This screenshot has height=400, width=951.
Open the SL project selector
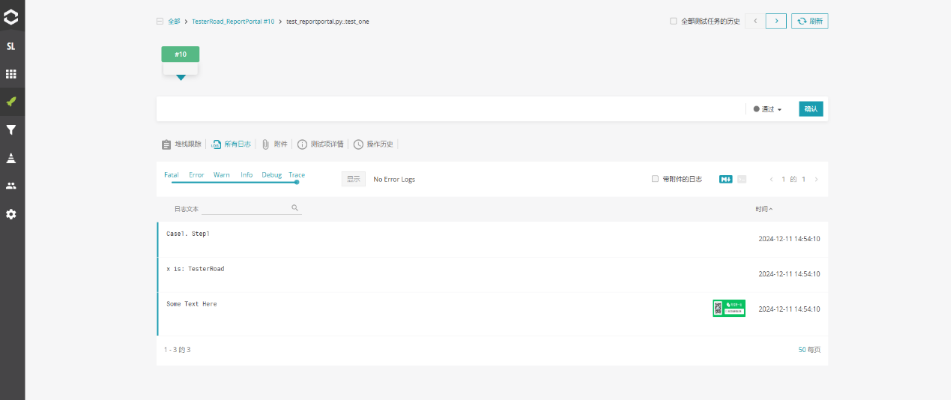point(11,46)
